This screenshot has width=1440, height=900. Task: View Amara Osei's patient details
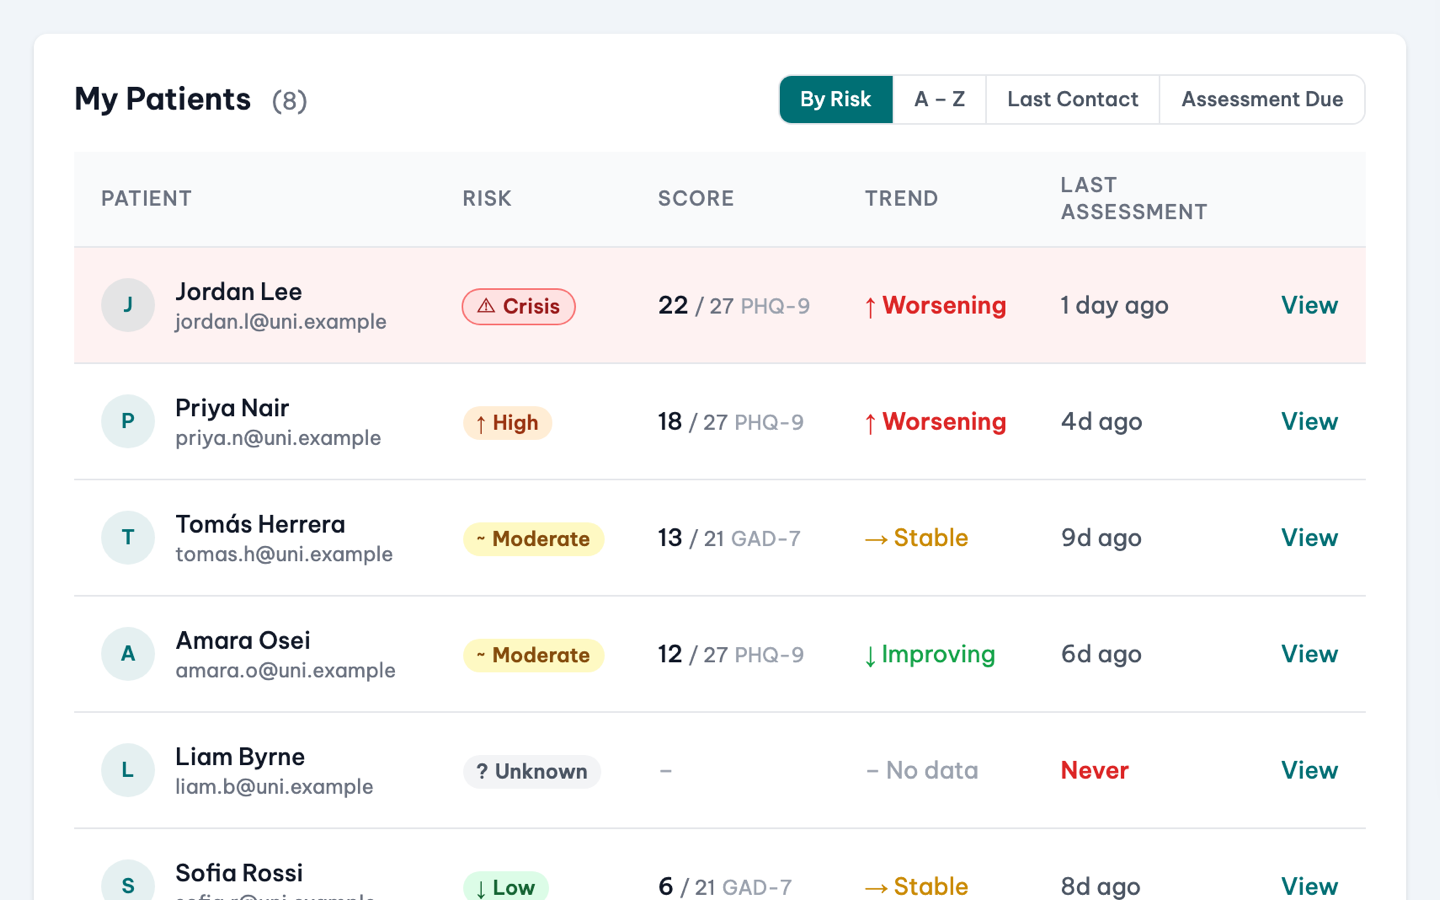point(1309,653)
